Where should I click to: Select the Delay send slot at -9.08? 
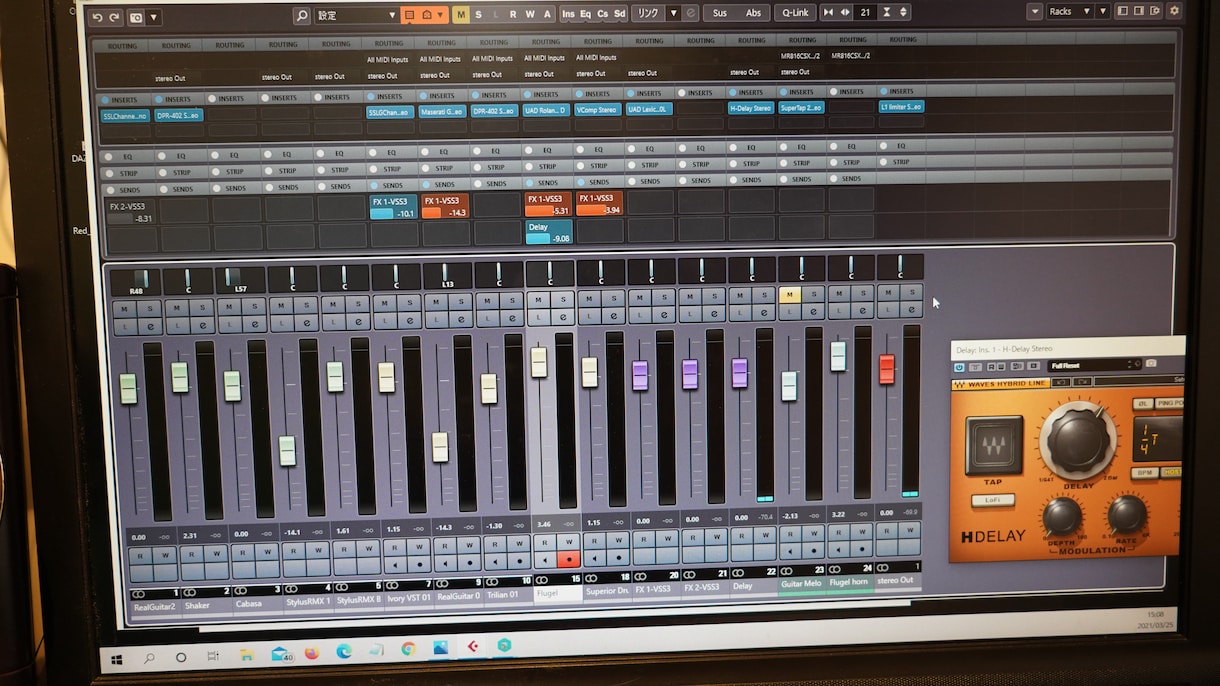tap(548, 232)
